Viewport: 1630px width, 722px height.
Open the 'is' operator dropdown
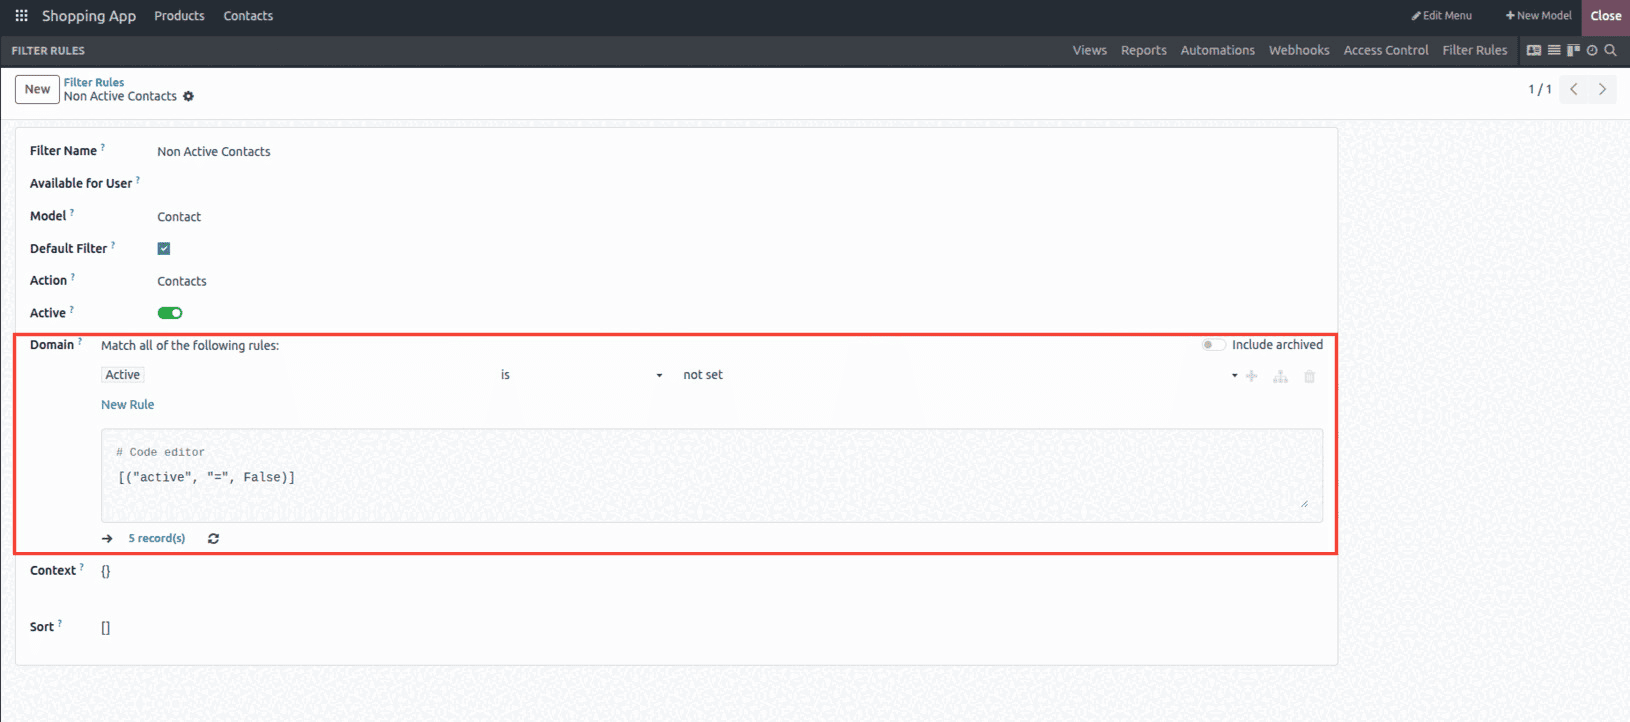click(x=582, y=375)
